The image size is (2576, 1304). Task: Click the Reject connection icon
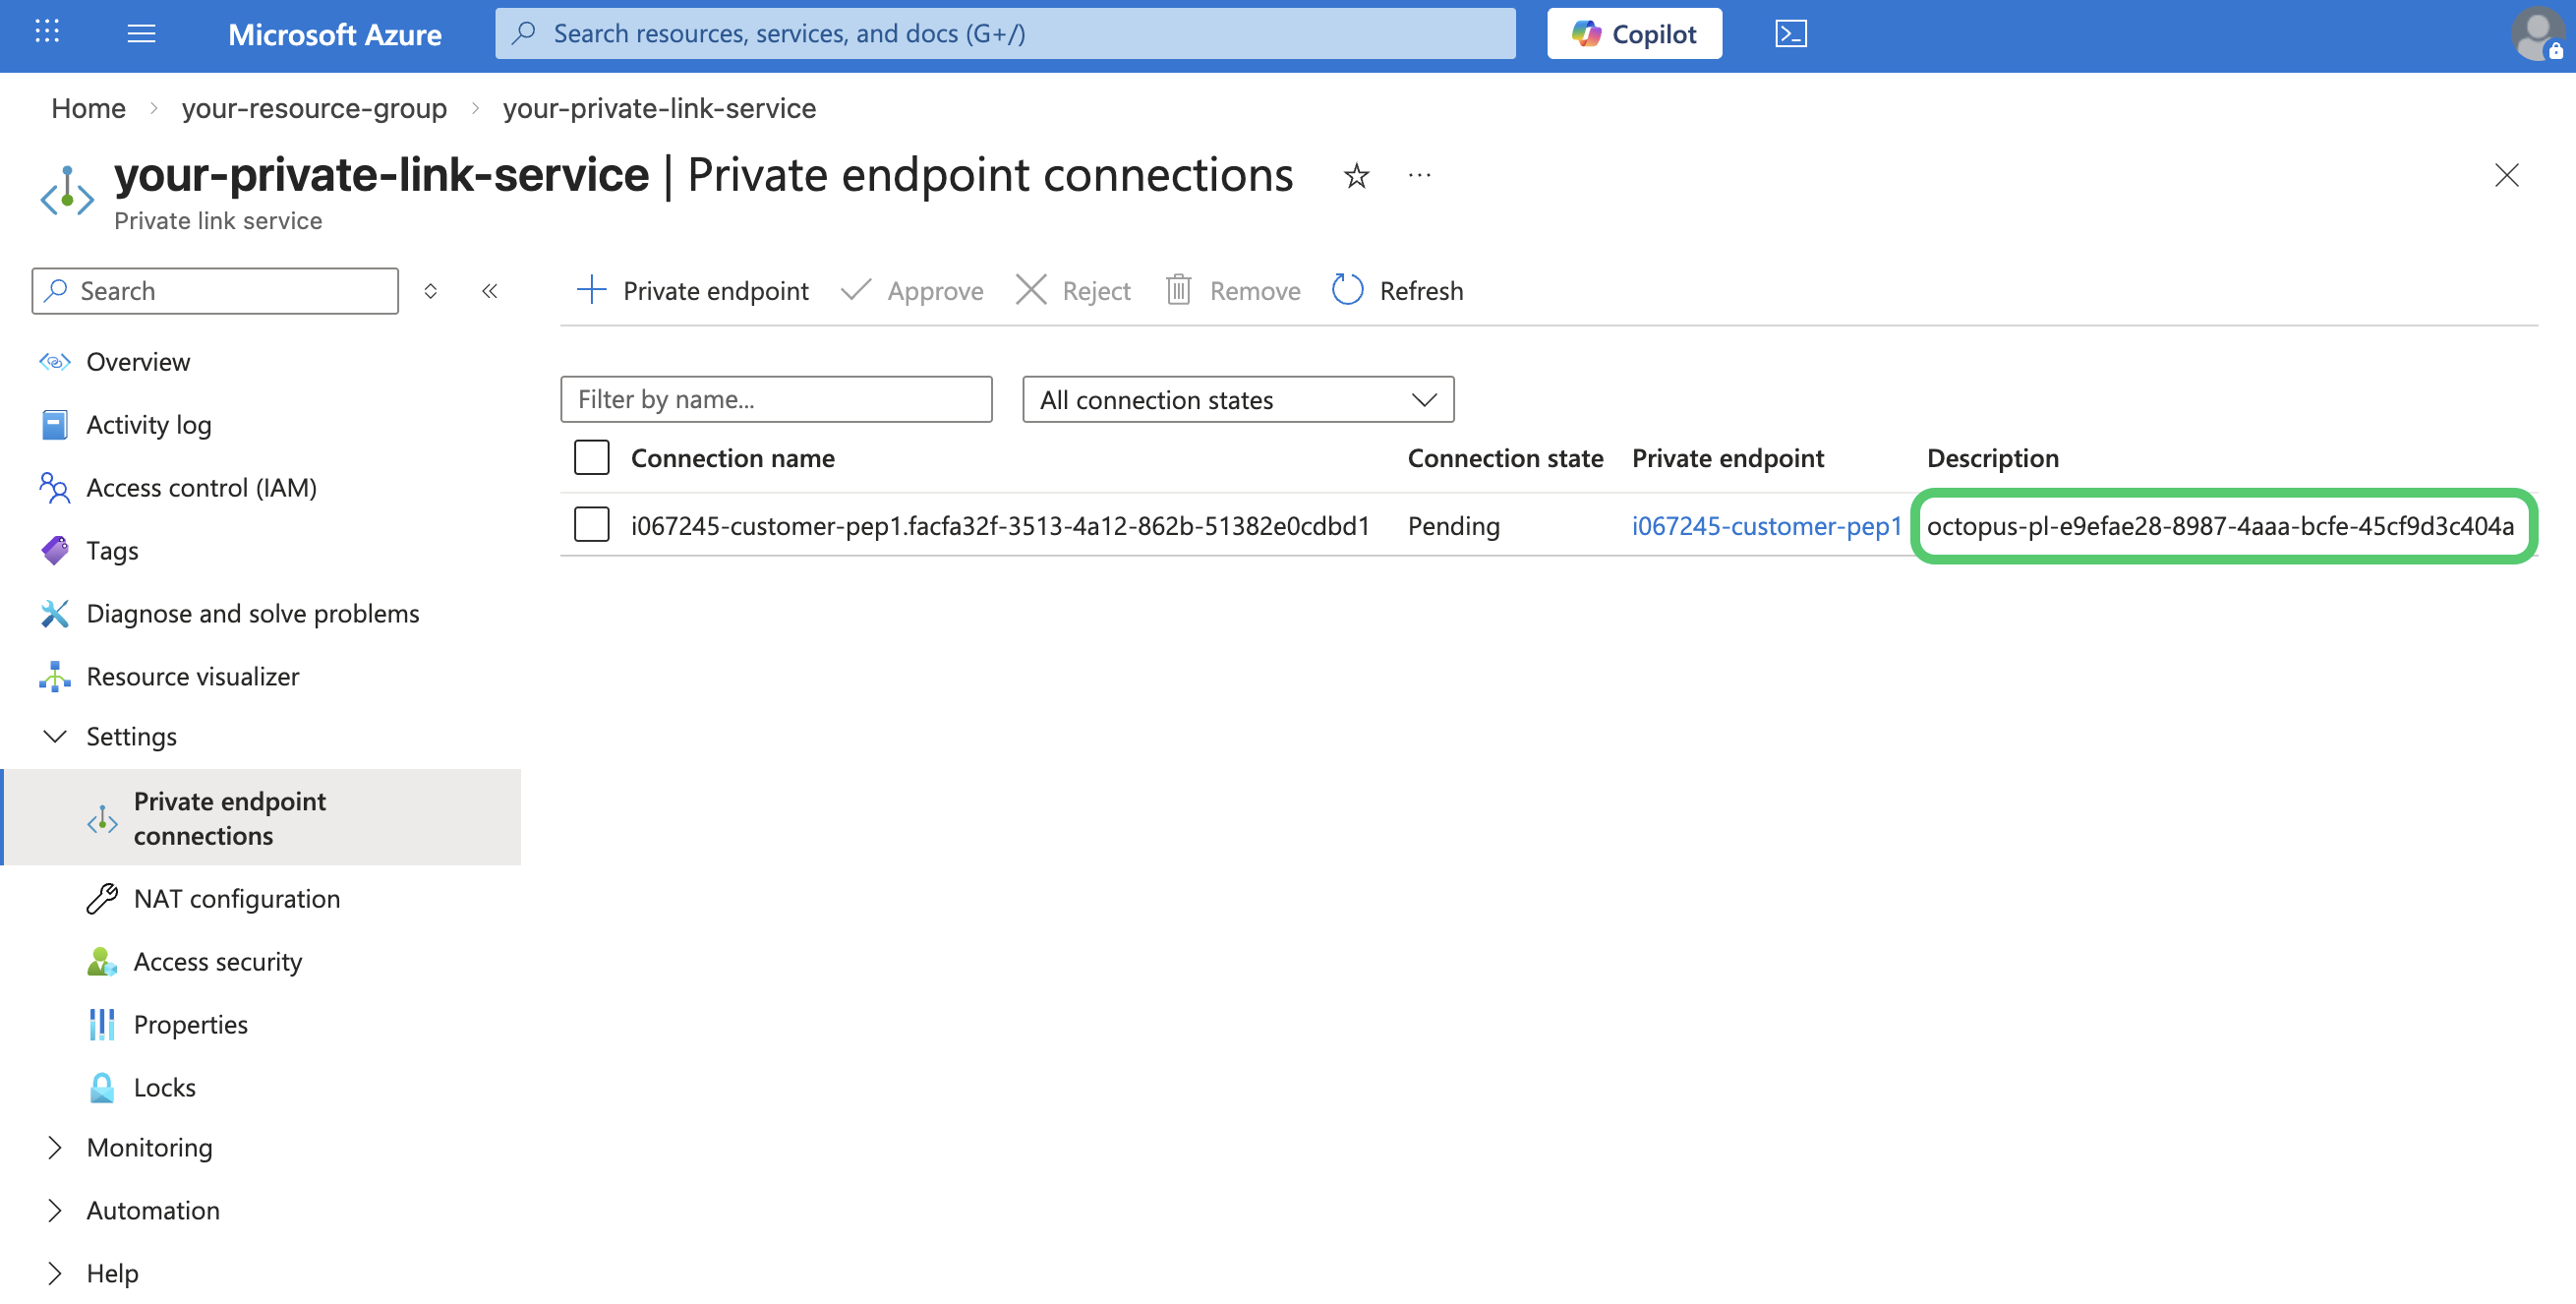(x=1031, y=290)
